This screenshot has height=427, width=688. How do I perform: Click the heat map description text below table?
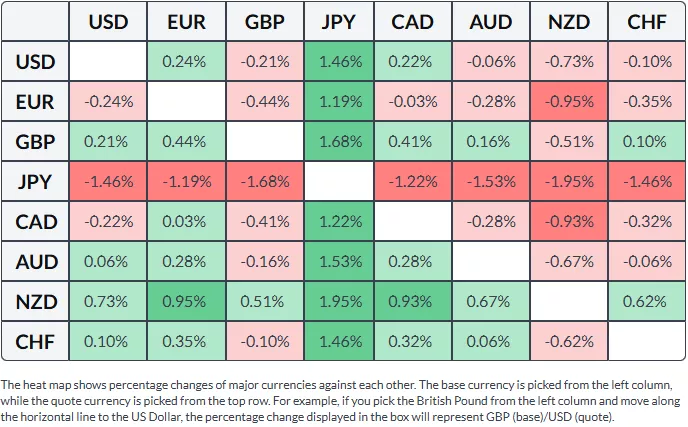pyautogui.click(x=340, y=400)
